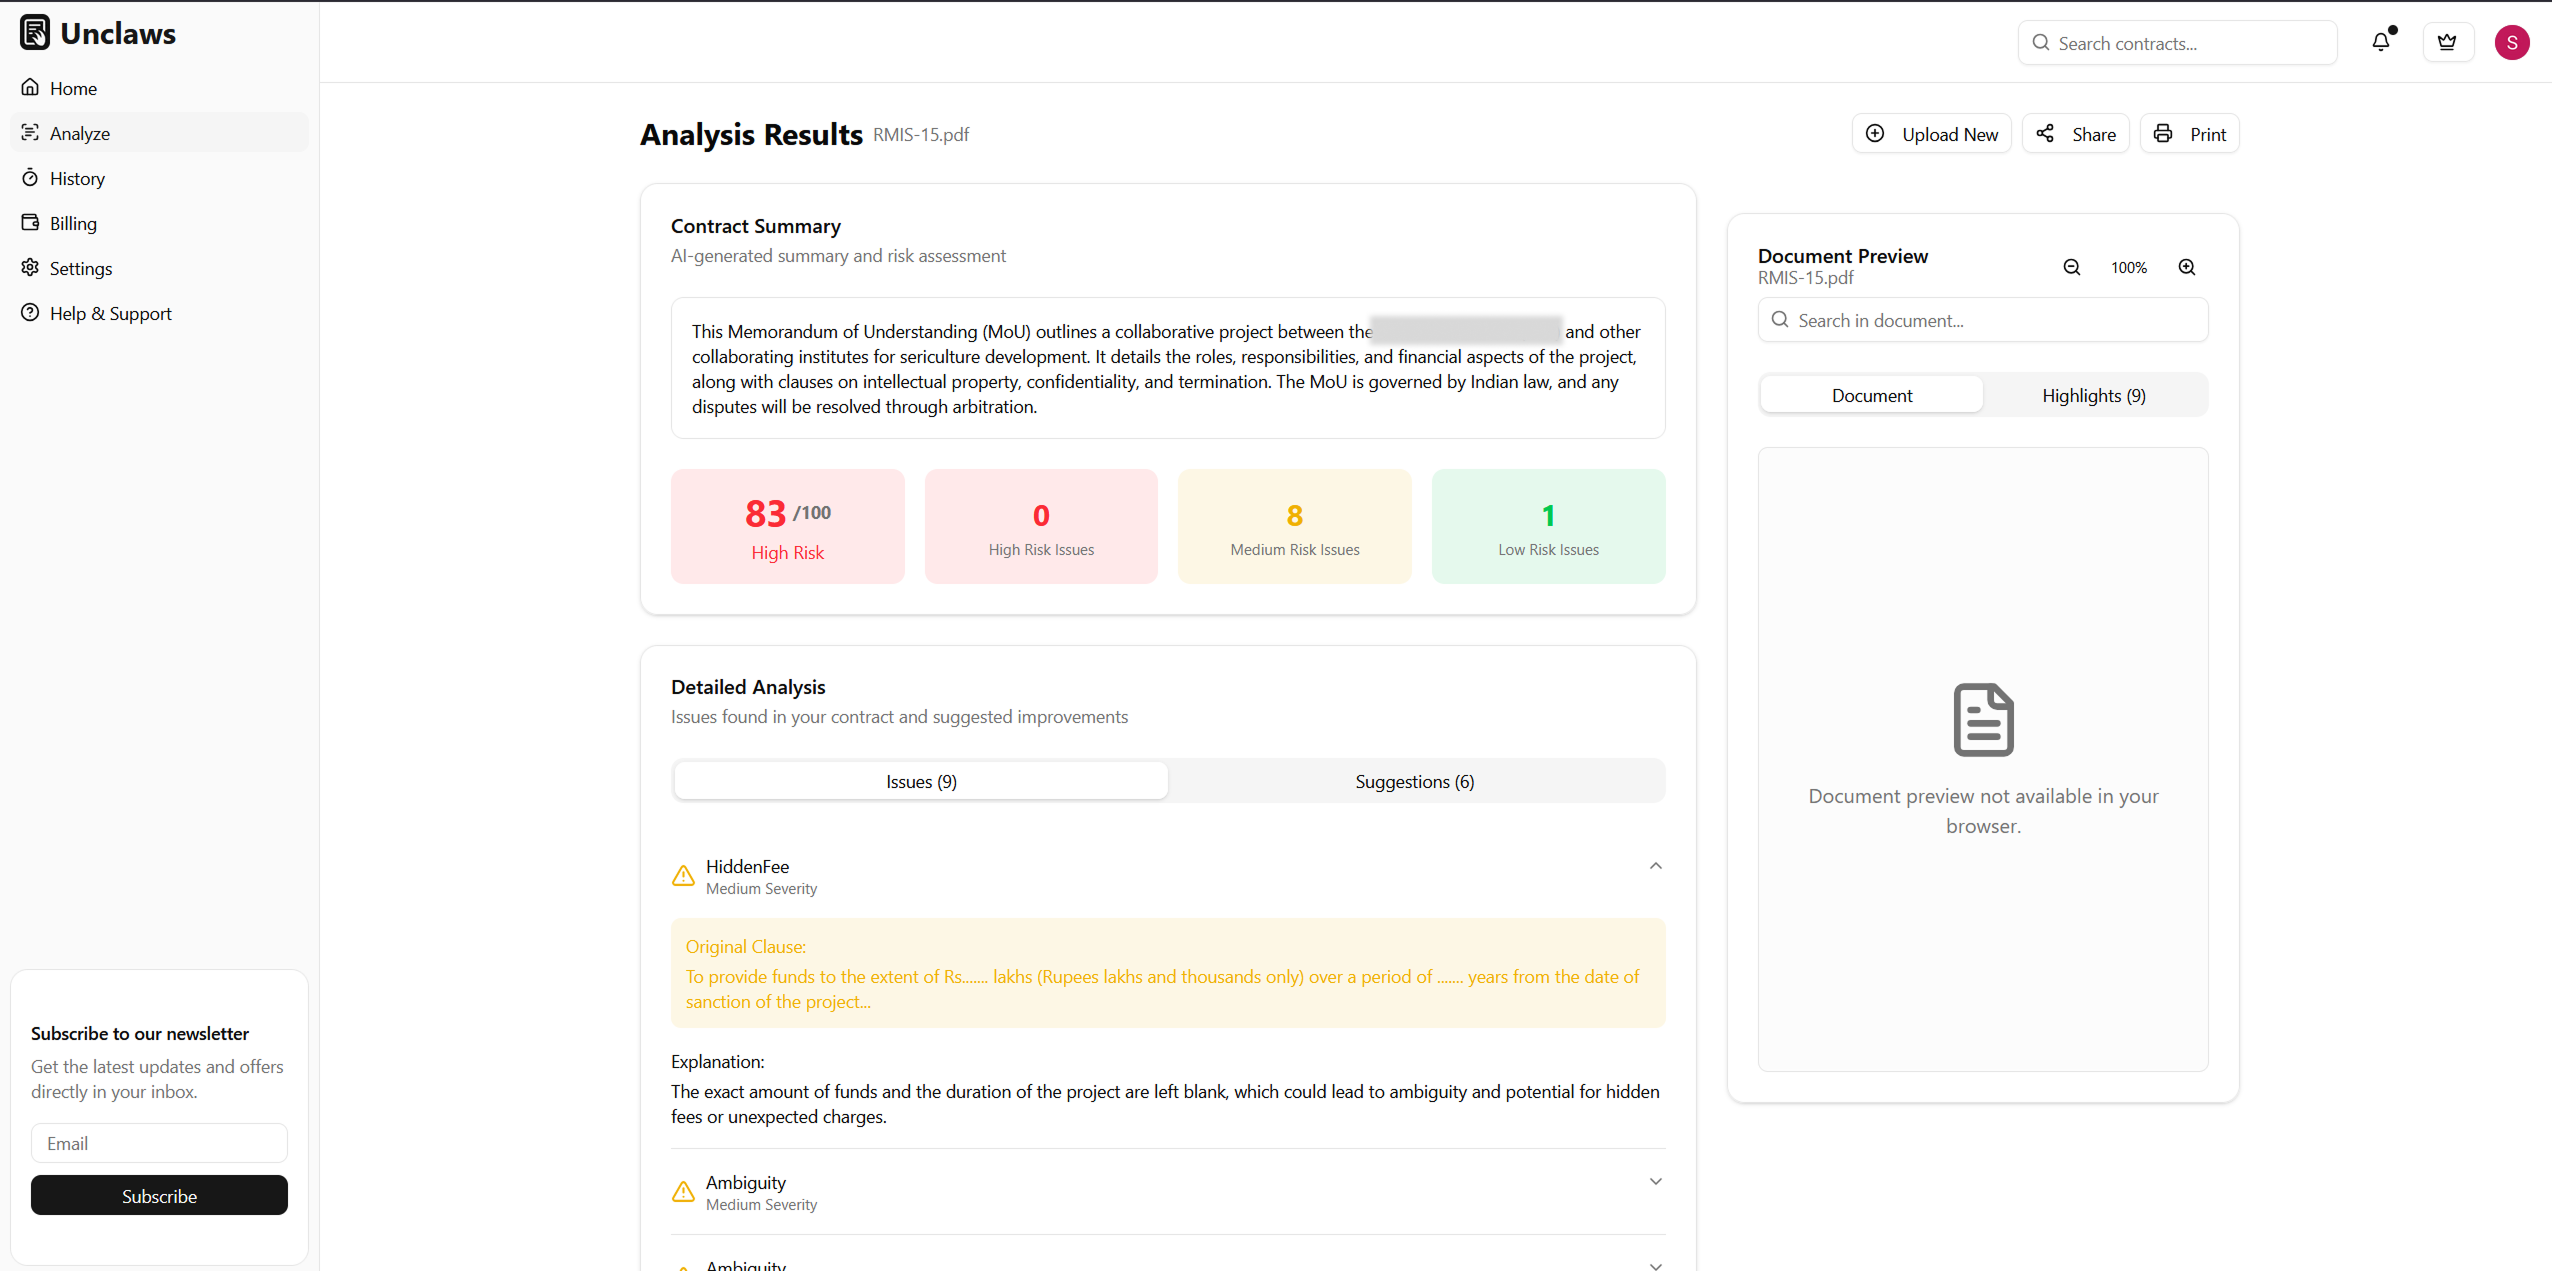Go to History in the sidebar
Image resolution: width=2552 pixels, height=1271 pixels.
(x=159, y=178)
